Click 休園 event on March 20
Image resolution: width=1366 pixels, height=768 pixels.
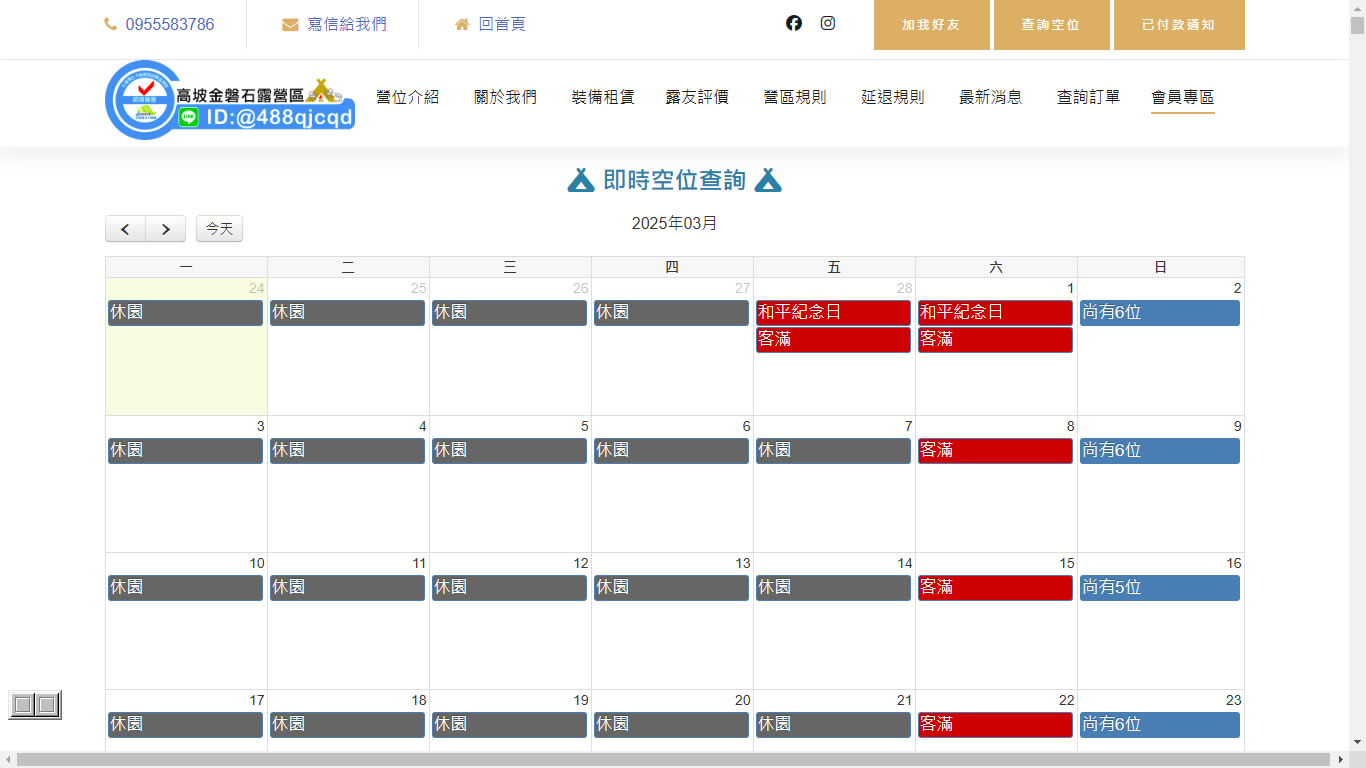(672, 725)
